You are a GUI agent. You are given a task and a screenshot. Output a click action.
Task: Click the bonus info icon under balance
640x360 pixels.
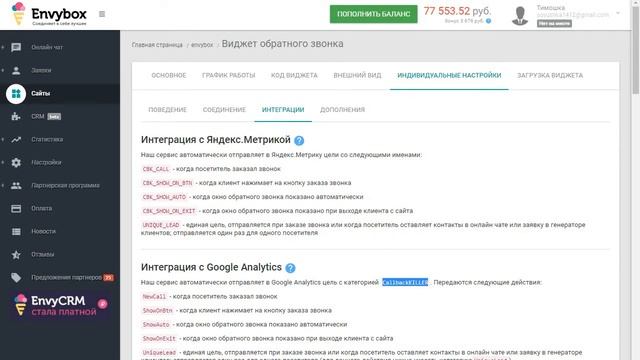[488, 21]
